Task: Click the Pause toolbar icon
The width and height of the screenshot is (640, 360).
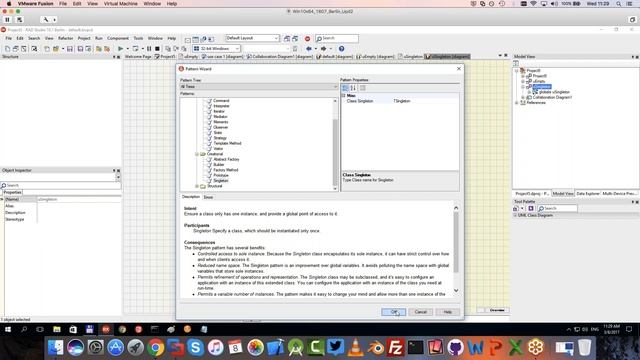Action: click(149, 49)
